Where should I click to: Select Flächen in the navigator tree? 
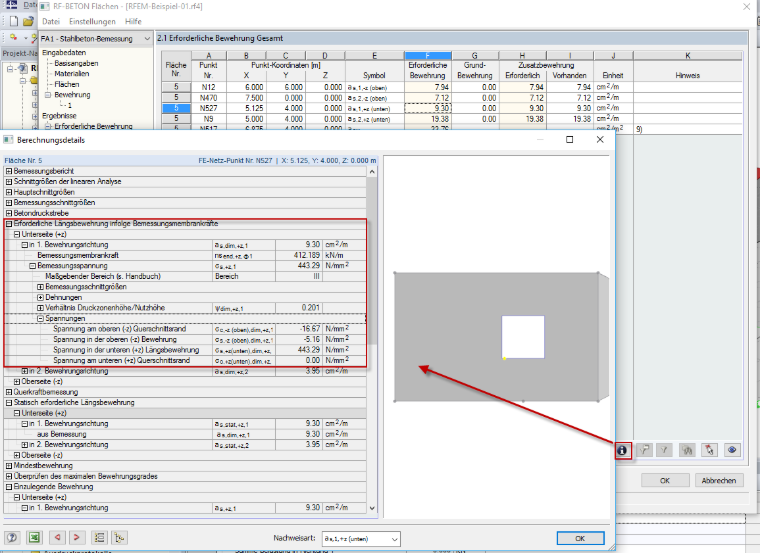tap(67, 84)
